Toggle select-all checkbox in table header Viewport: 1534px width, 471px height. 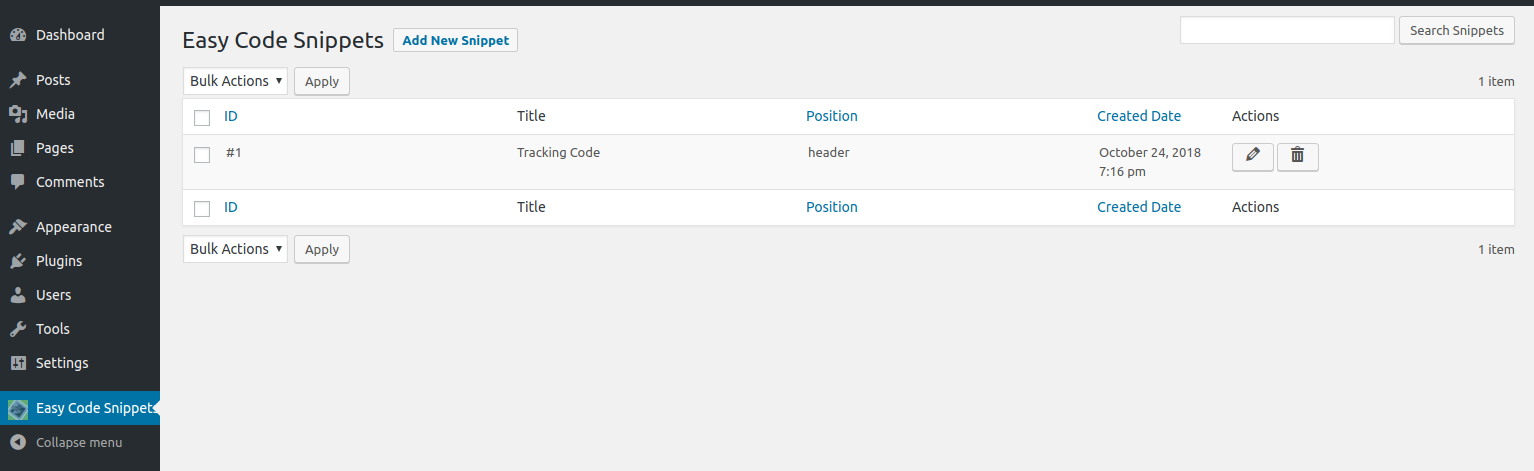[202, 118]
